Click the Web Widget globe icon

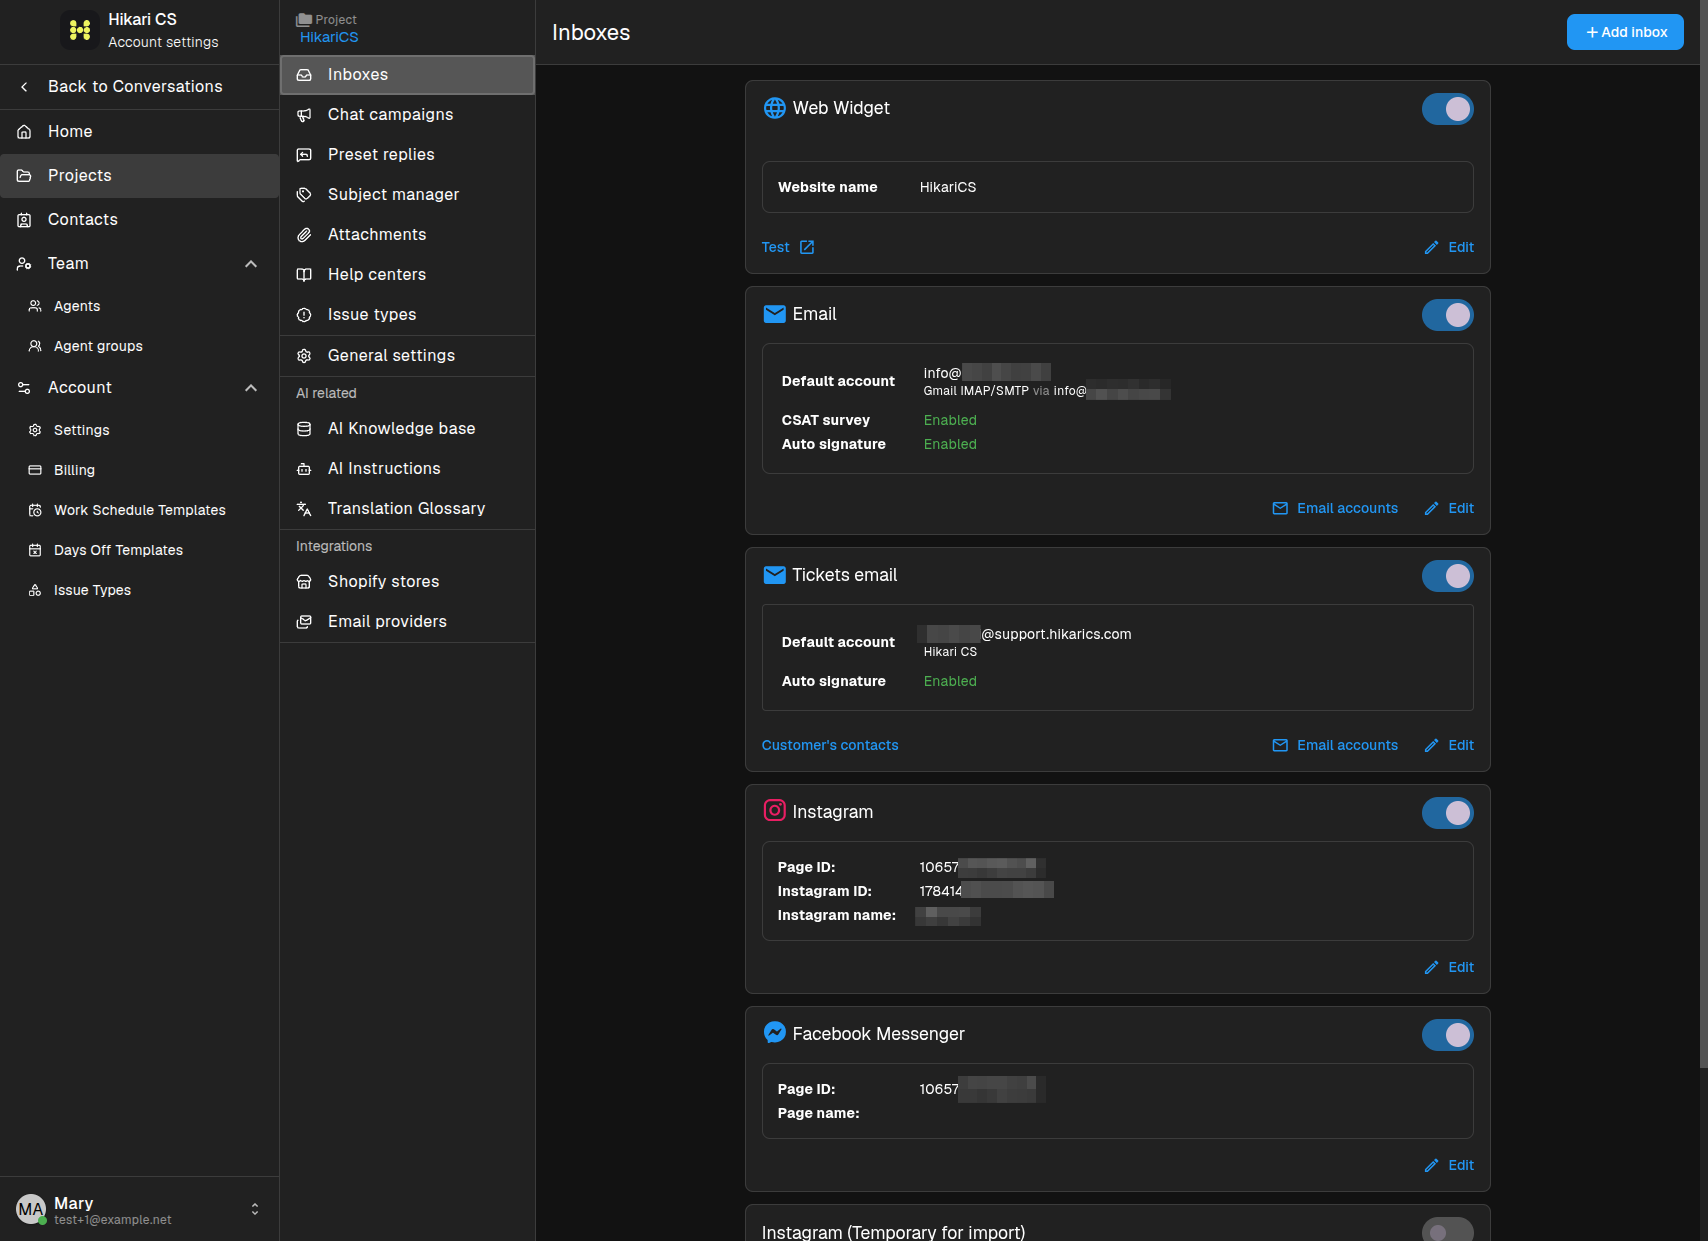click(x=774, y=108)
